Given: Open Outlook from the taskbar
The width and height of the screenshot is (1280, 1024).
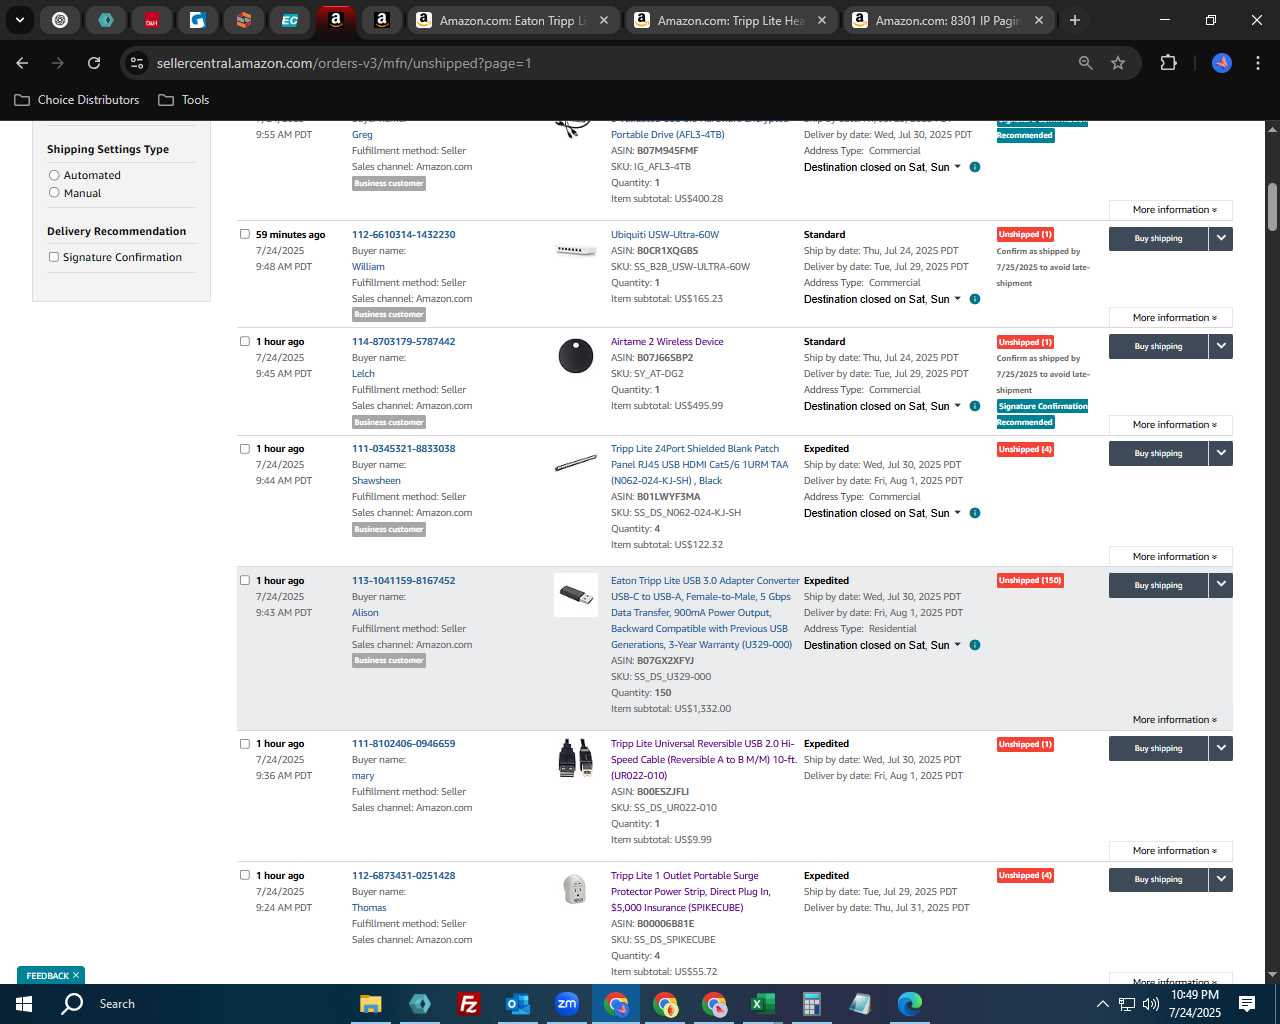Looking at the screenshot, I should 517,1004.
